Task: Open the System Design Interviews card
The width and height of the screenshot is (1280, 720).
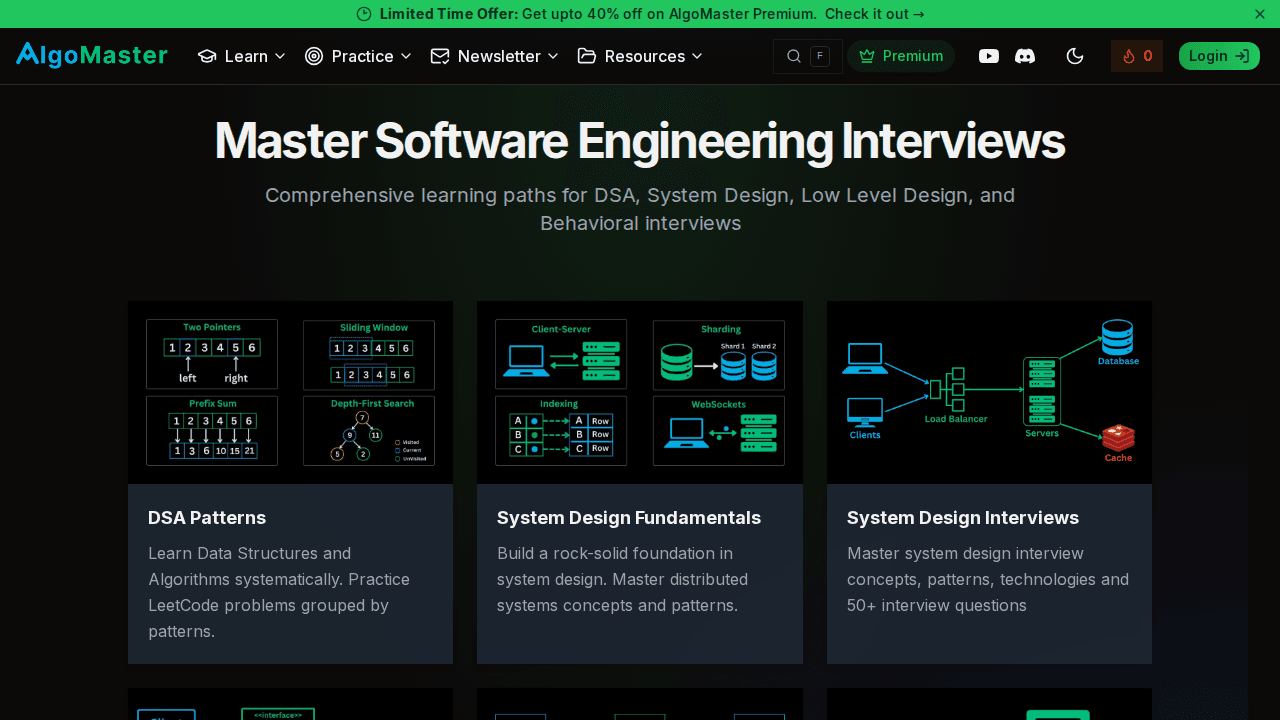Action: 989,482
